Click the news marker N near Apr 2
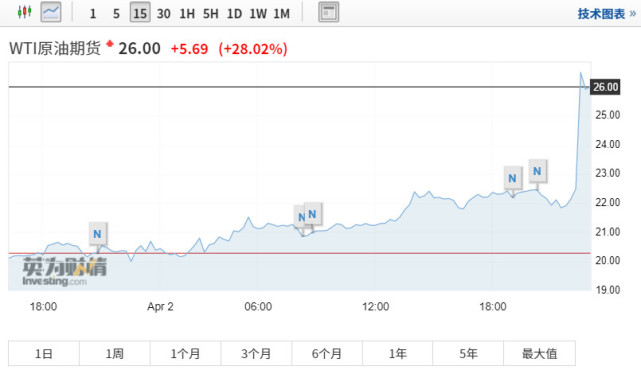This screenshot has height=374, width=641. 98,234
